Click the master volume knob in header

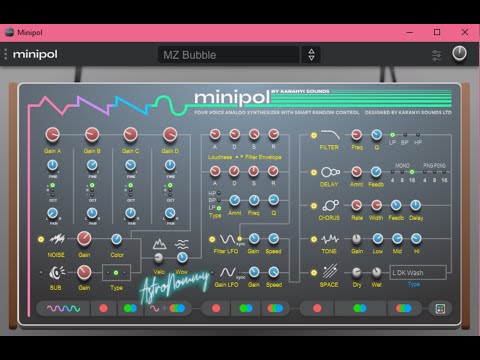[x=459, y=54]
